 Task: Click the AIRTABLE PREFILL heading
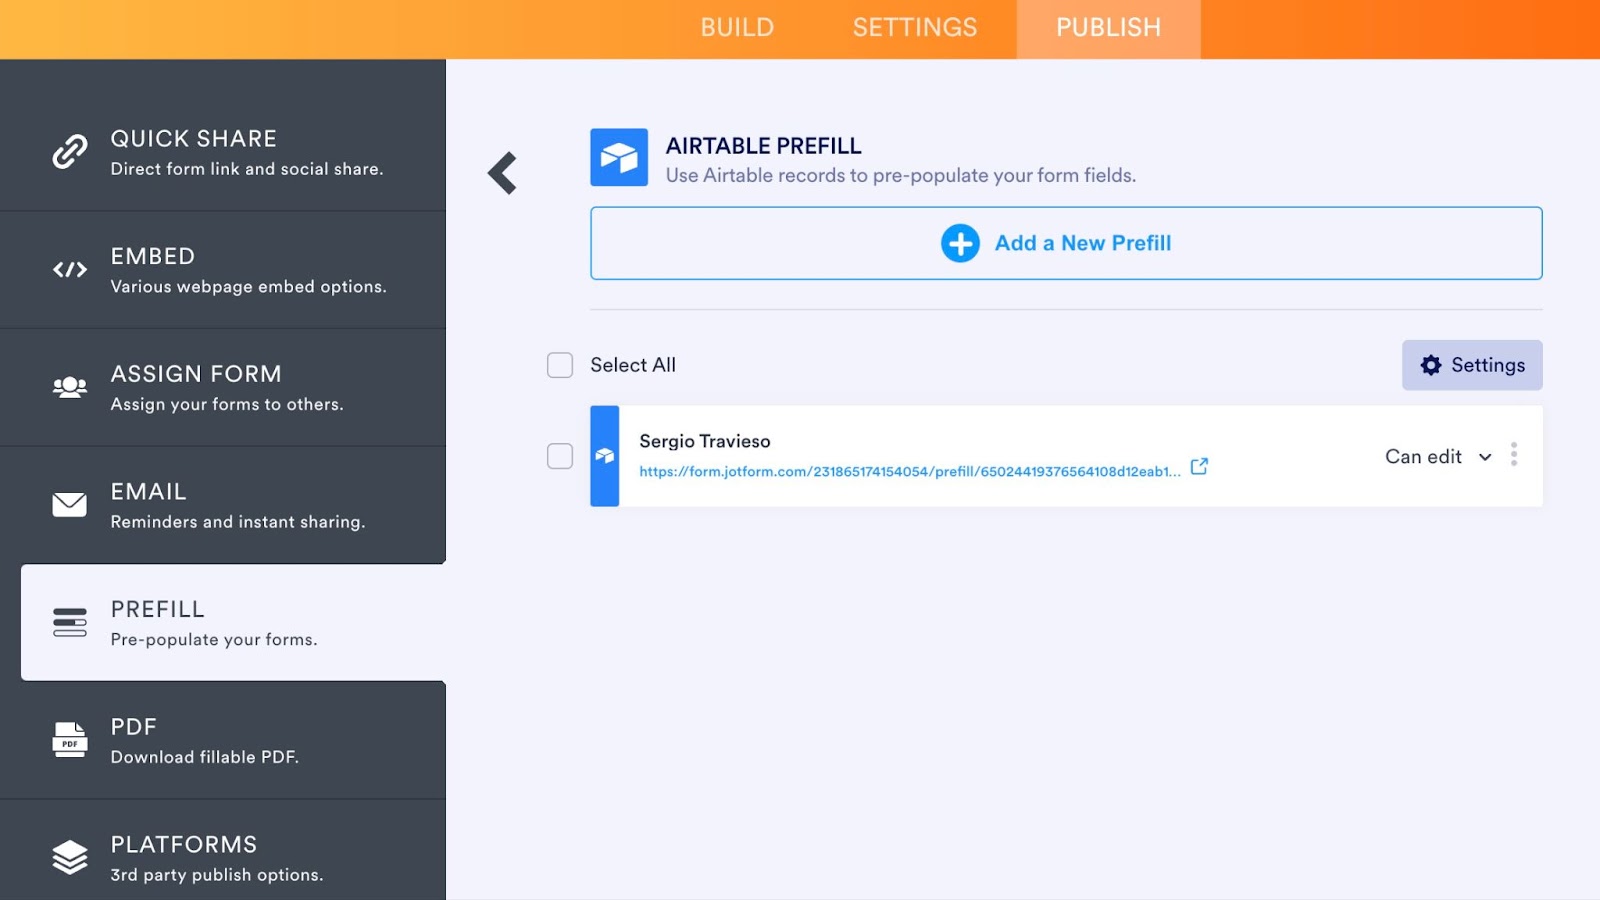(764, 146)
